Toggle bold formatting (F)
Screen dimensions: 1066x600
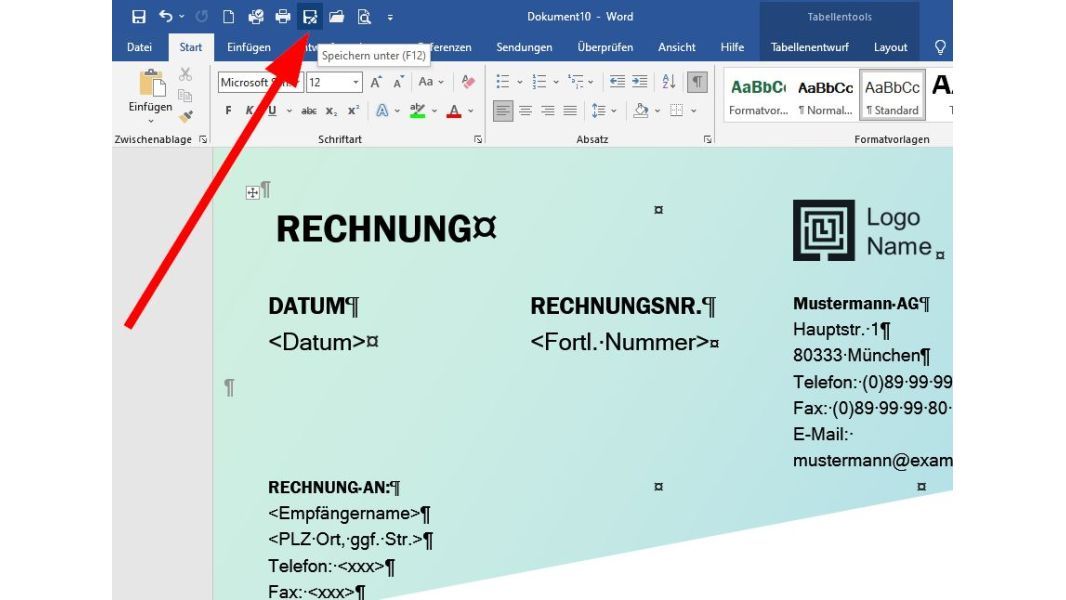[228, 111]
